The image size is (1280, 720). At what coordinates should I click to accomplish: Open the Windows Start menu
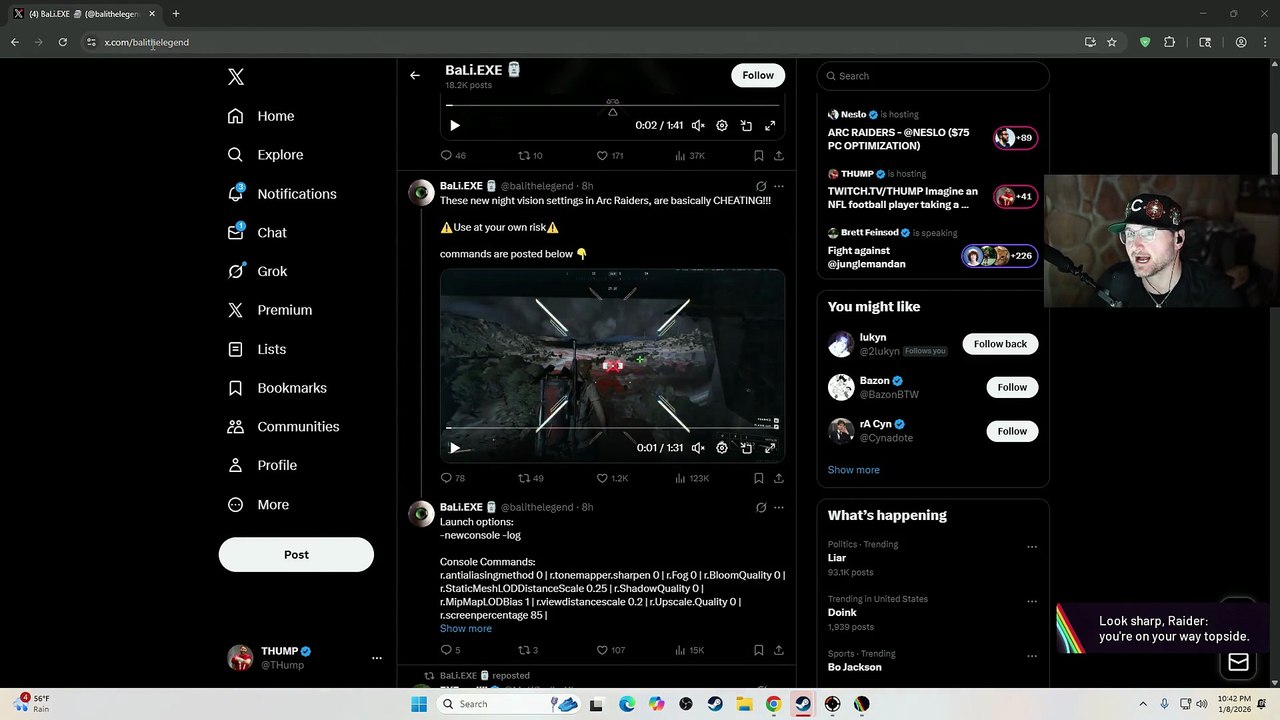tap(419, 704)
